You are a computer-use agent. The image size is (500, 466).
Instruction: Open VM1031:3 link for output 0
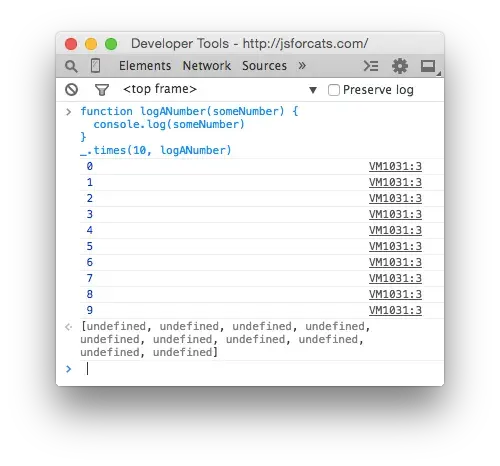click(395, 166)
